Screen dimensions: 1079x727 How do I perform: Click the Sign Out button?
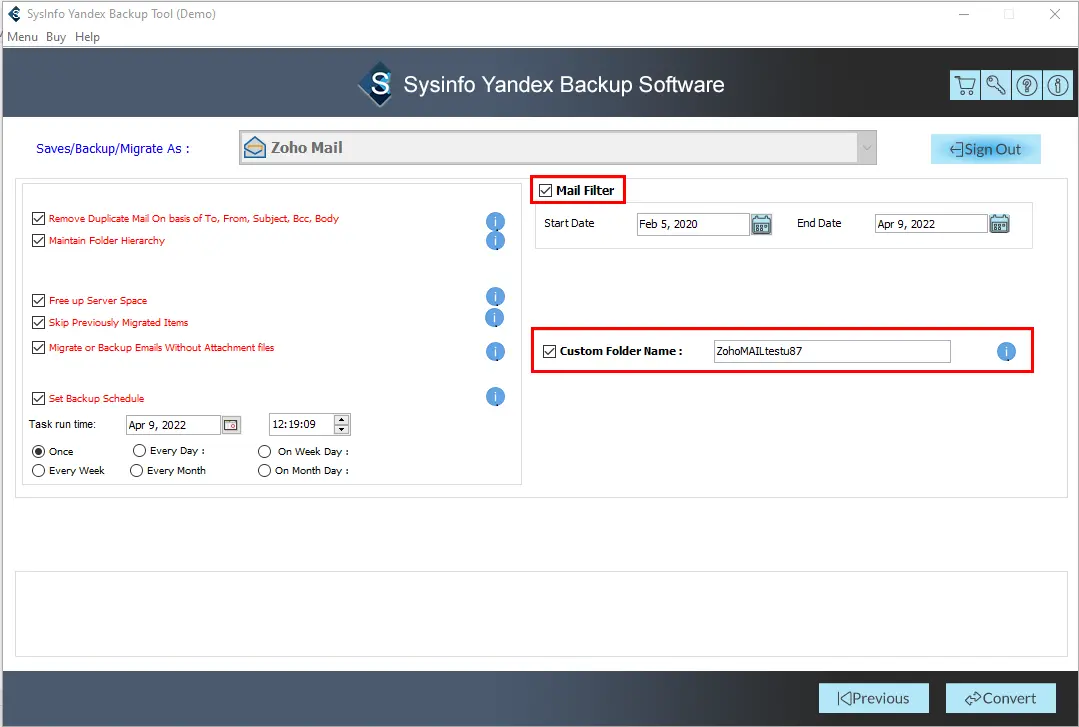985,149
